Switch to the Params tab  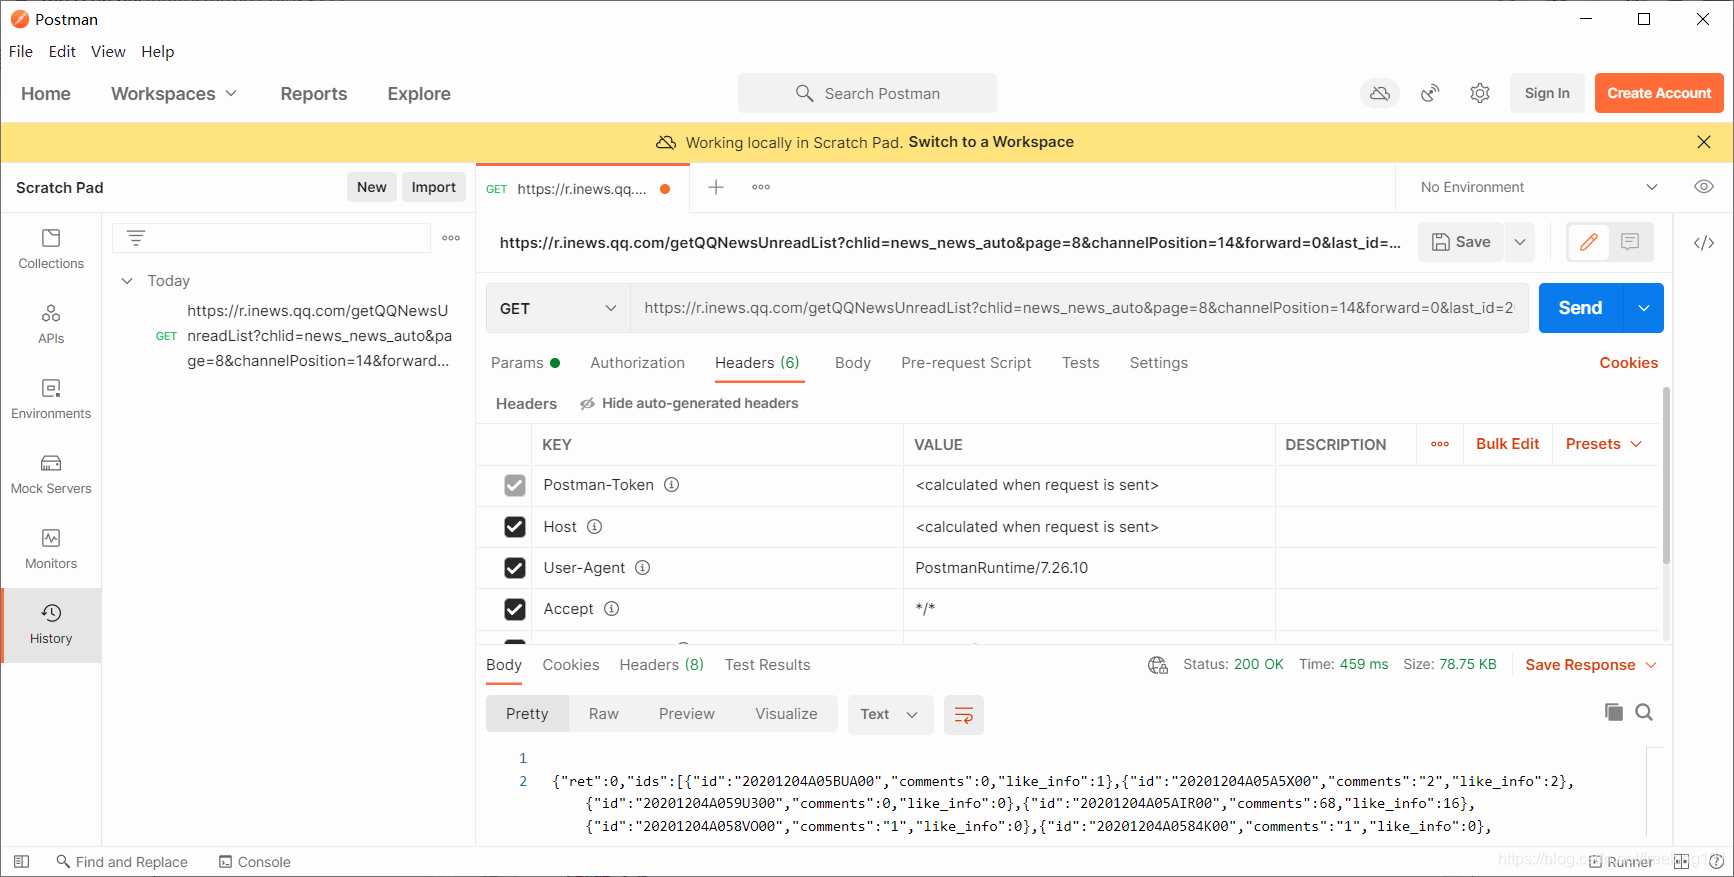coord(525,363)
